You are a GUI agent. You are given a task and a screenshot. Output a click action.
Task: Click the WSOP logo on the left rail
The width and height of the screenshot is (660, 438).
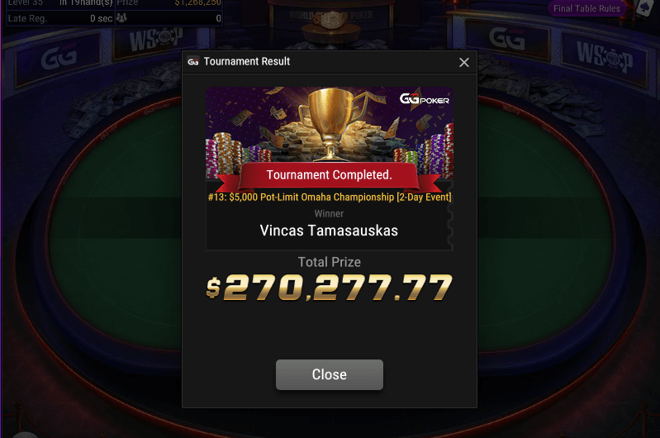tap(156, 40)
